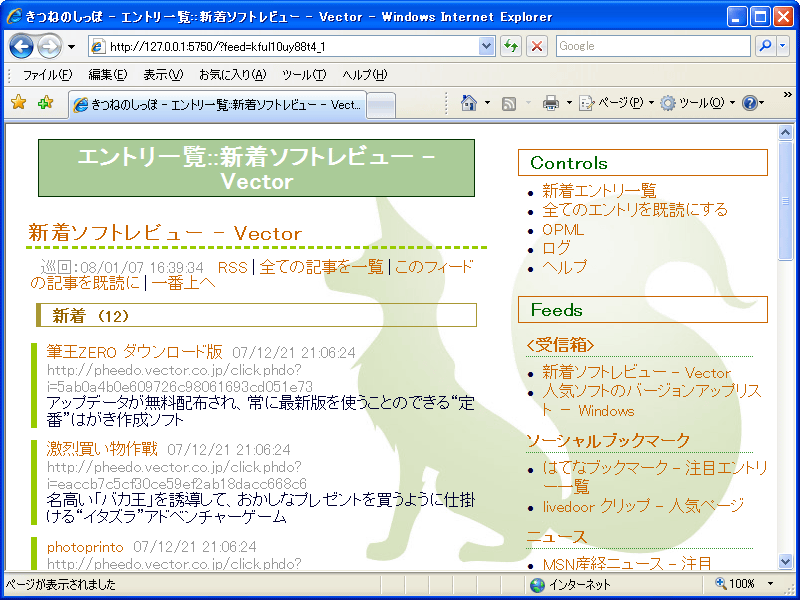
Task: Open the Help question mark menu
Action: (x=753, y=103)
